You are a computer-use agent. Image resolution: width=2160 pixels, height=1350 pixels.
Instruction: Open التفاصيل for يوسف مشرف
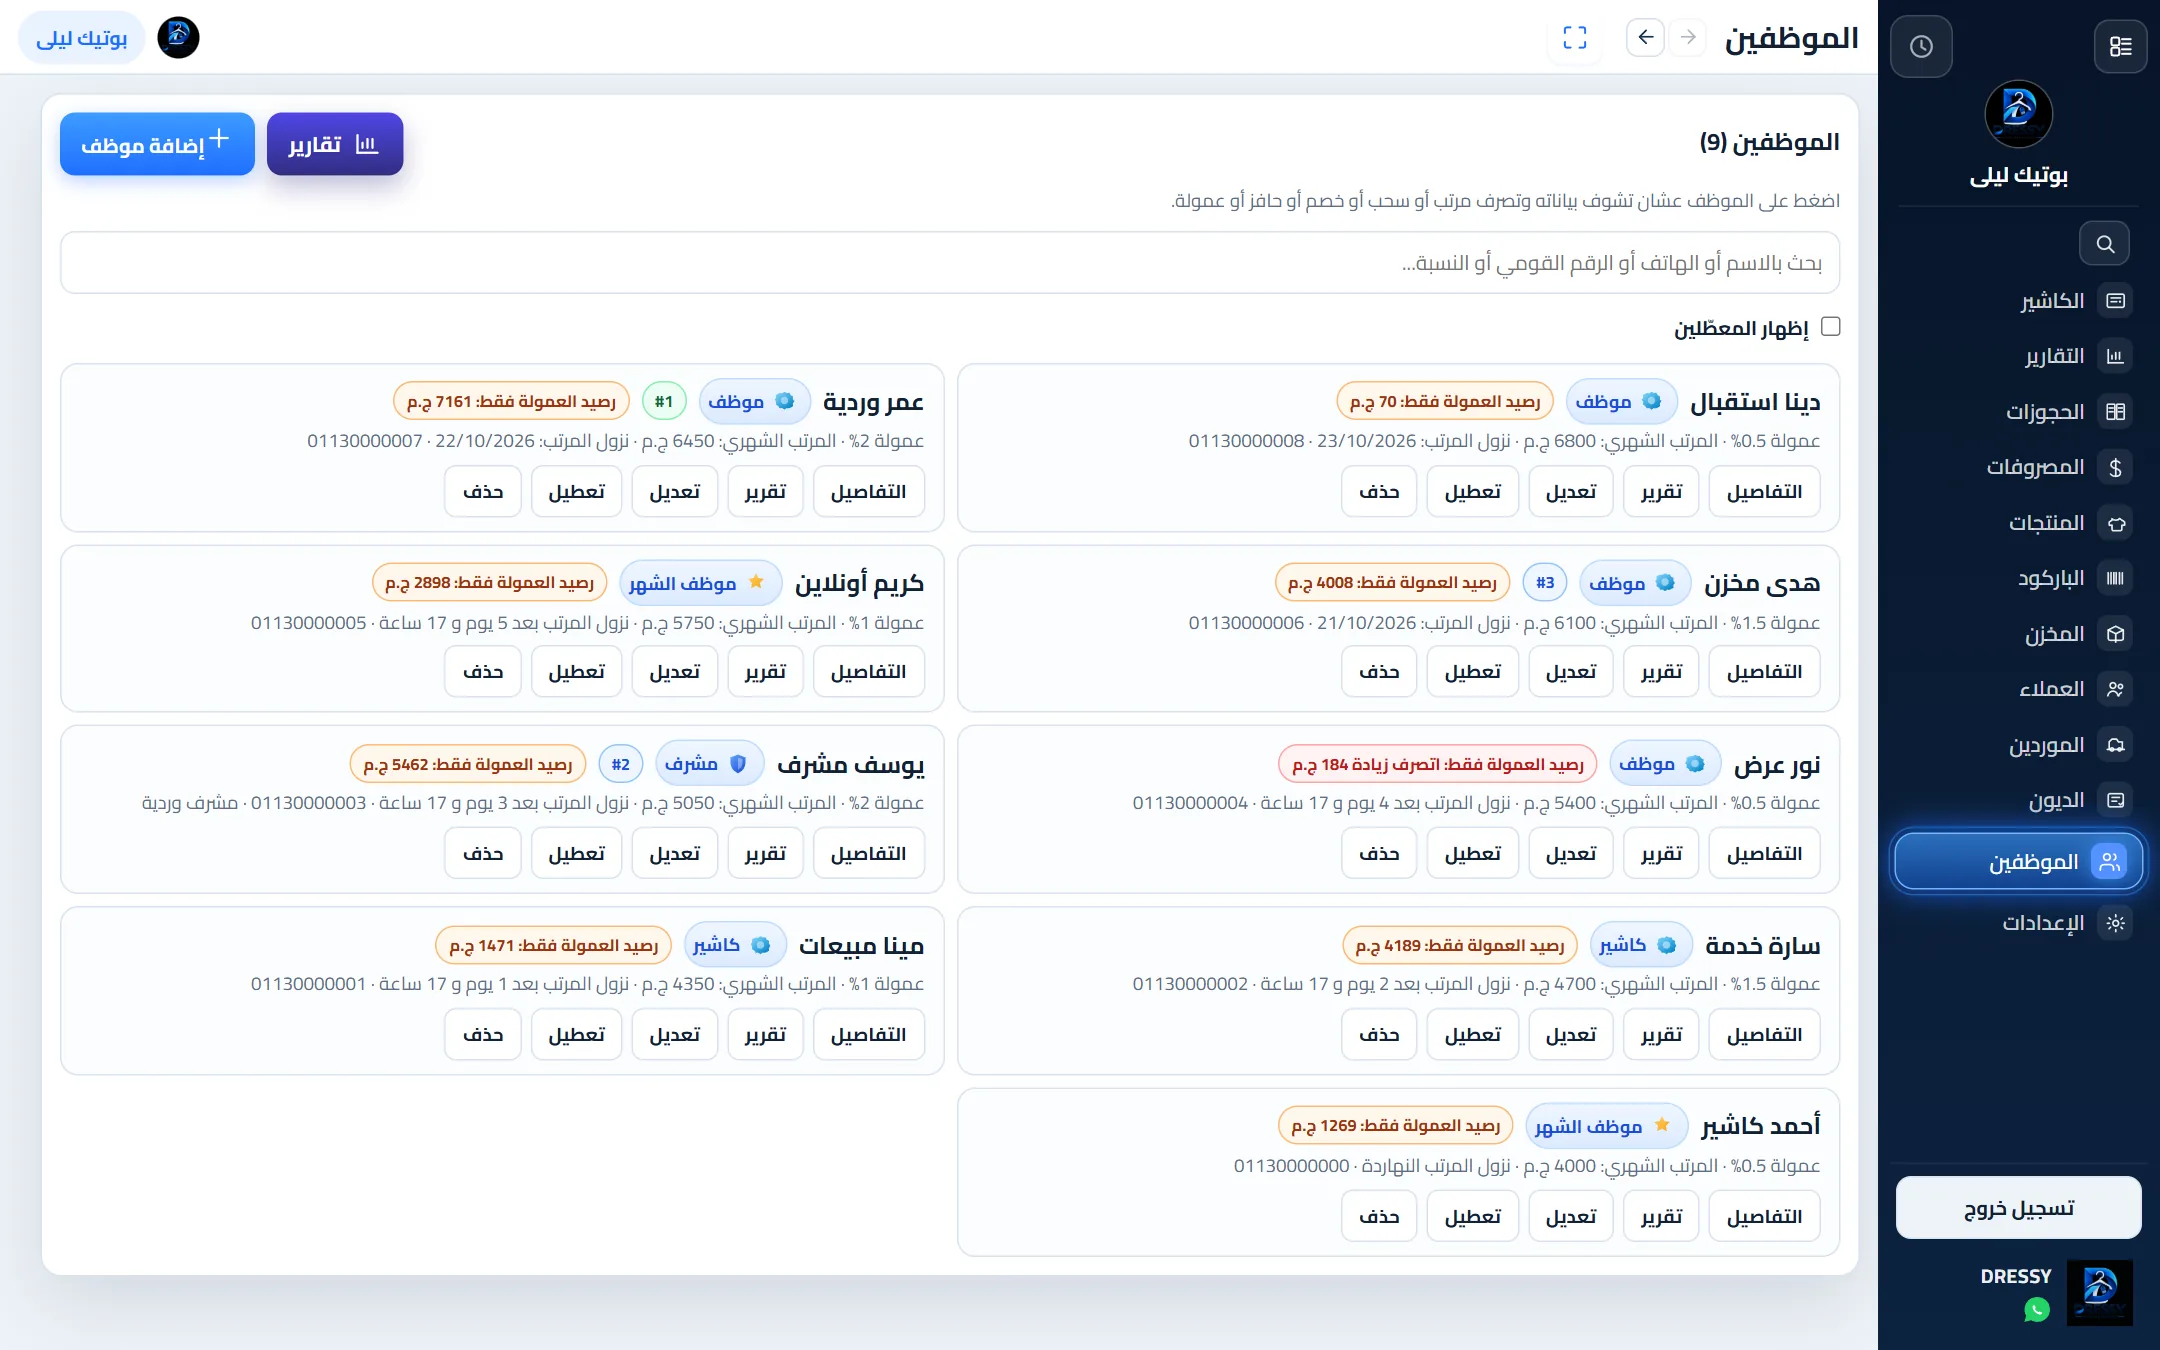tap(868, 854)
